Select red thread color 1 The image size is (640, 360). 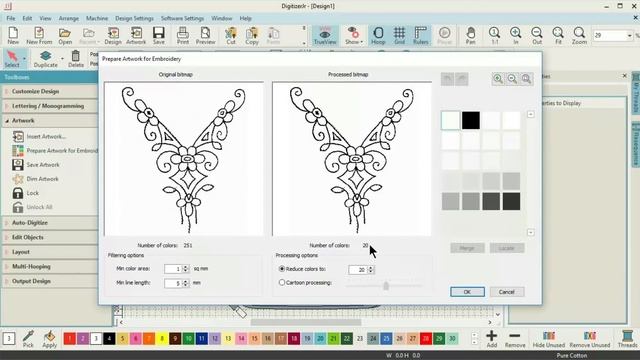[x=70, y=338]
